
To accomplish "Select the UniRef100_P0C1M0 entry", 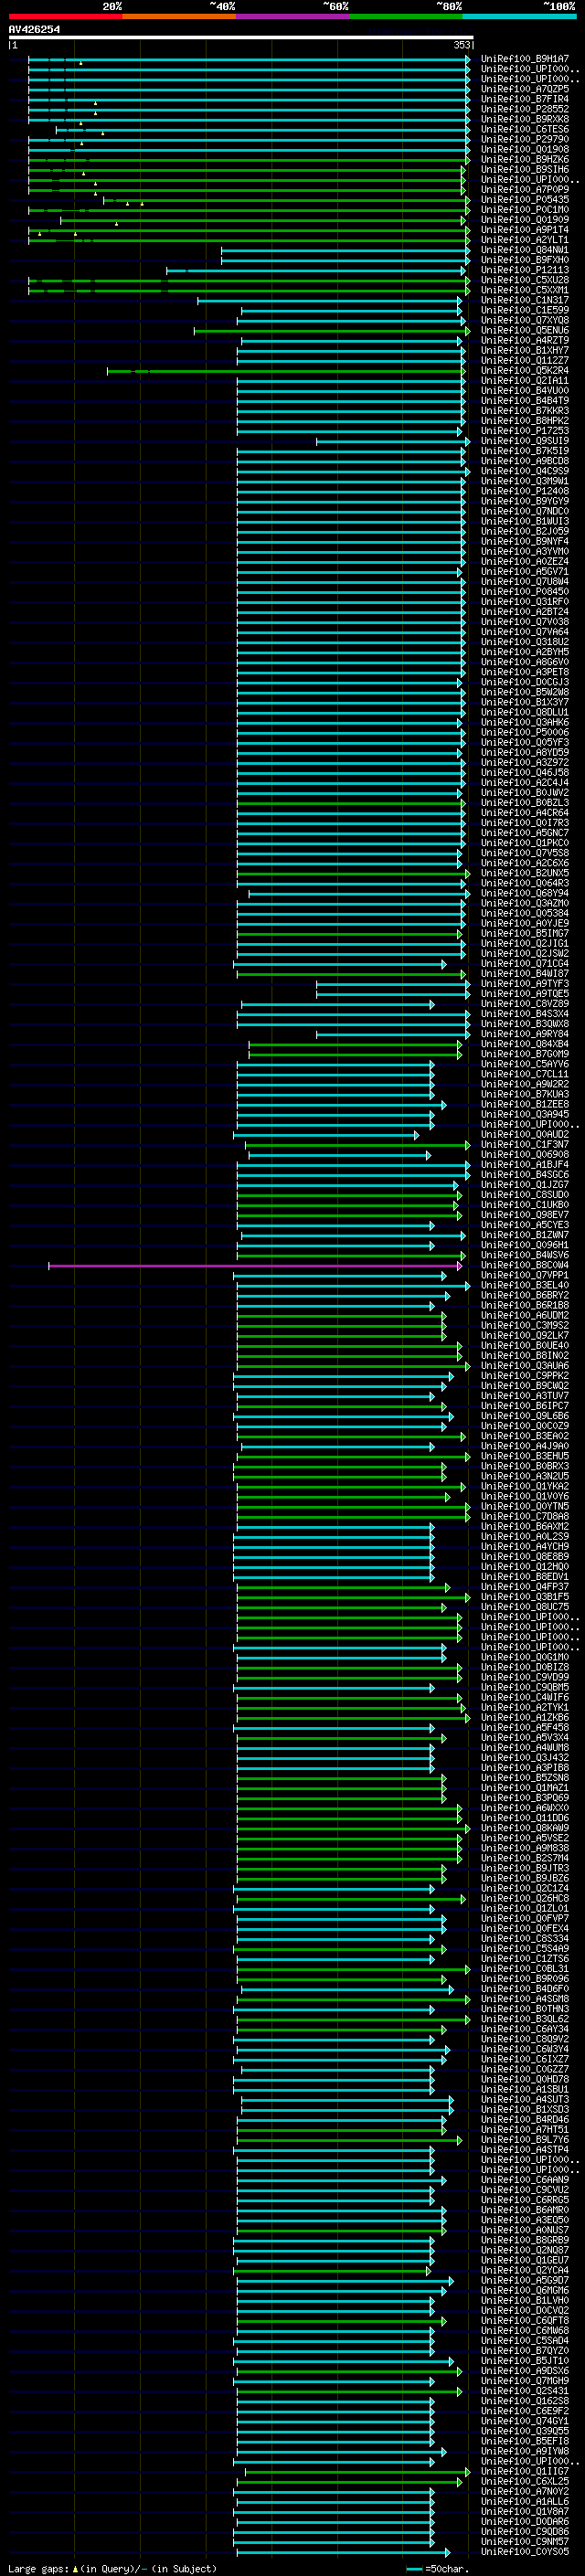I will [525, 209].
